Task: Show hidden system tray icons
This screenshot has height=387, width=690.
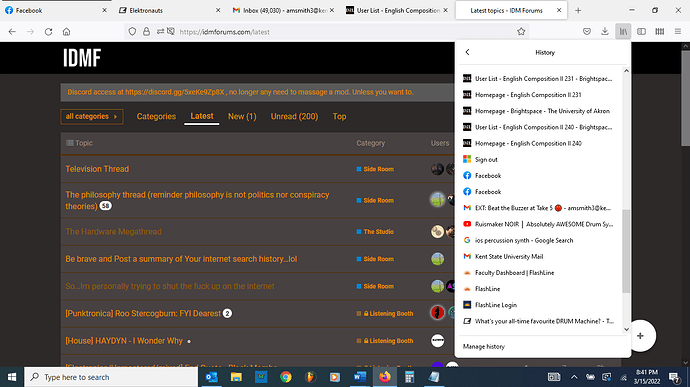Action: (574, 377)
